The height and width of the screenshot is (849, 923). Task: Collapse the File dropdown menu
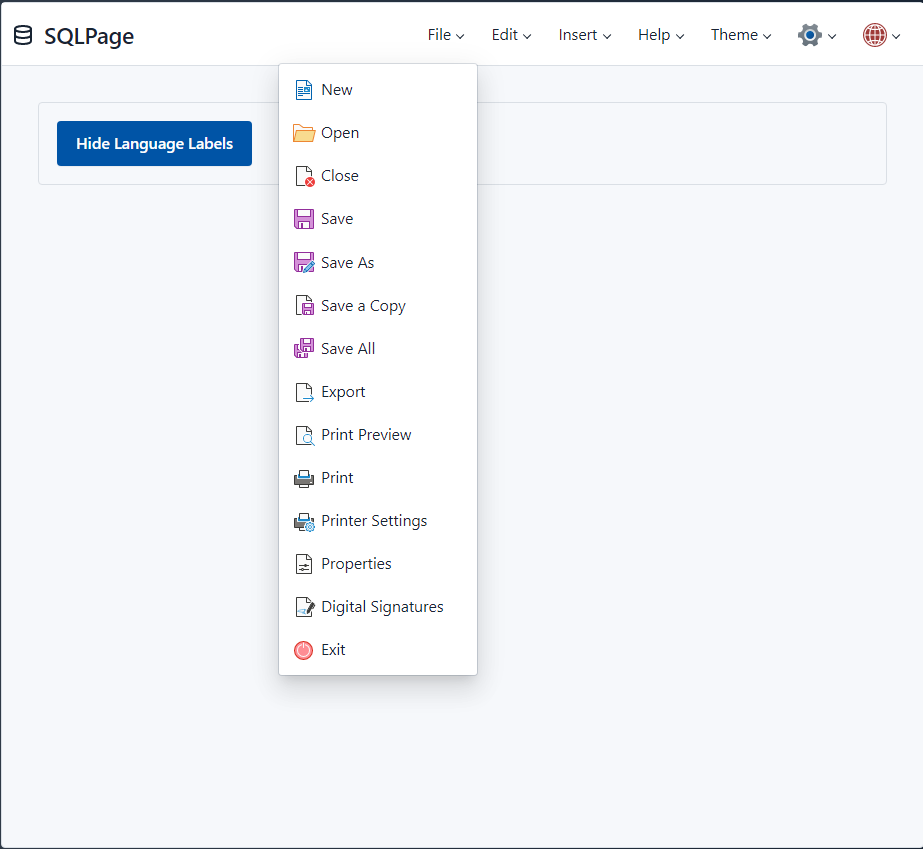click(446, 35)
